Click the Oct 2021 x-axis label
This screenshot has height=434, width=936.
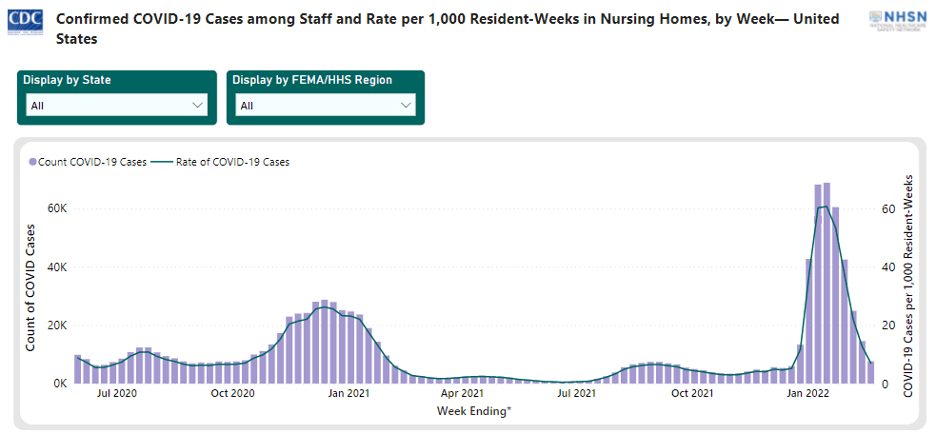coord(692,394)
